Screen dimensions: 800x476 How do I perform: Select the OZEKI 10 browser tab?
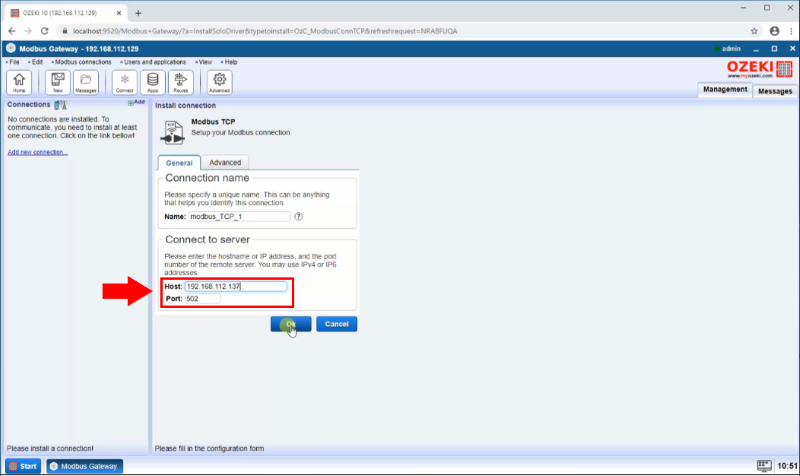point(66,13)
